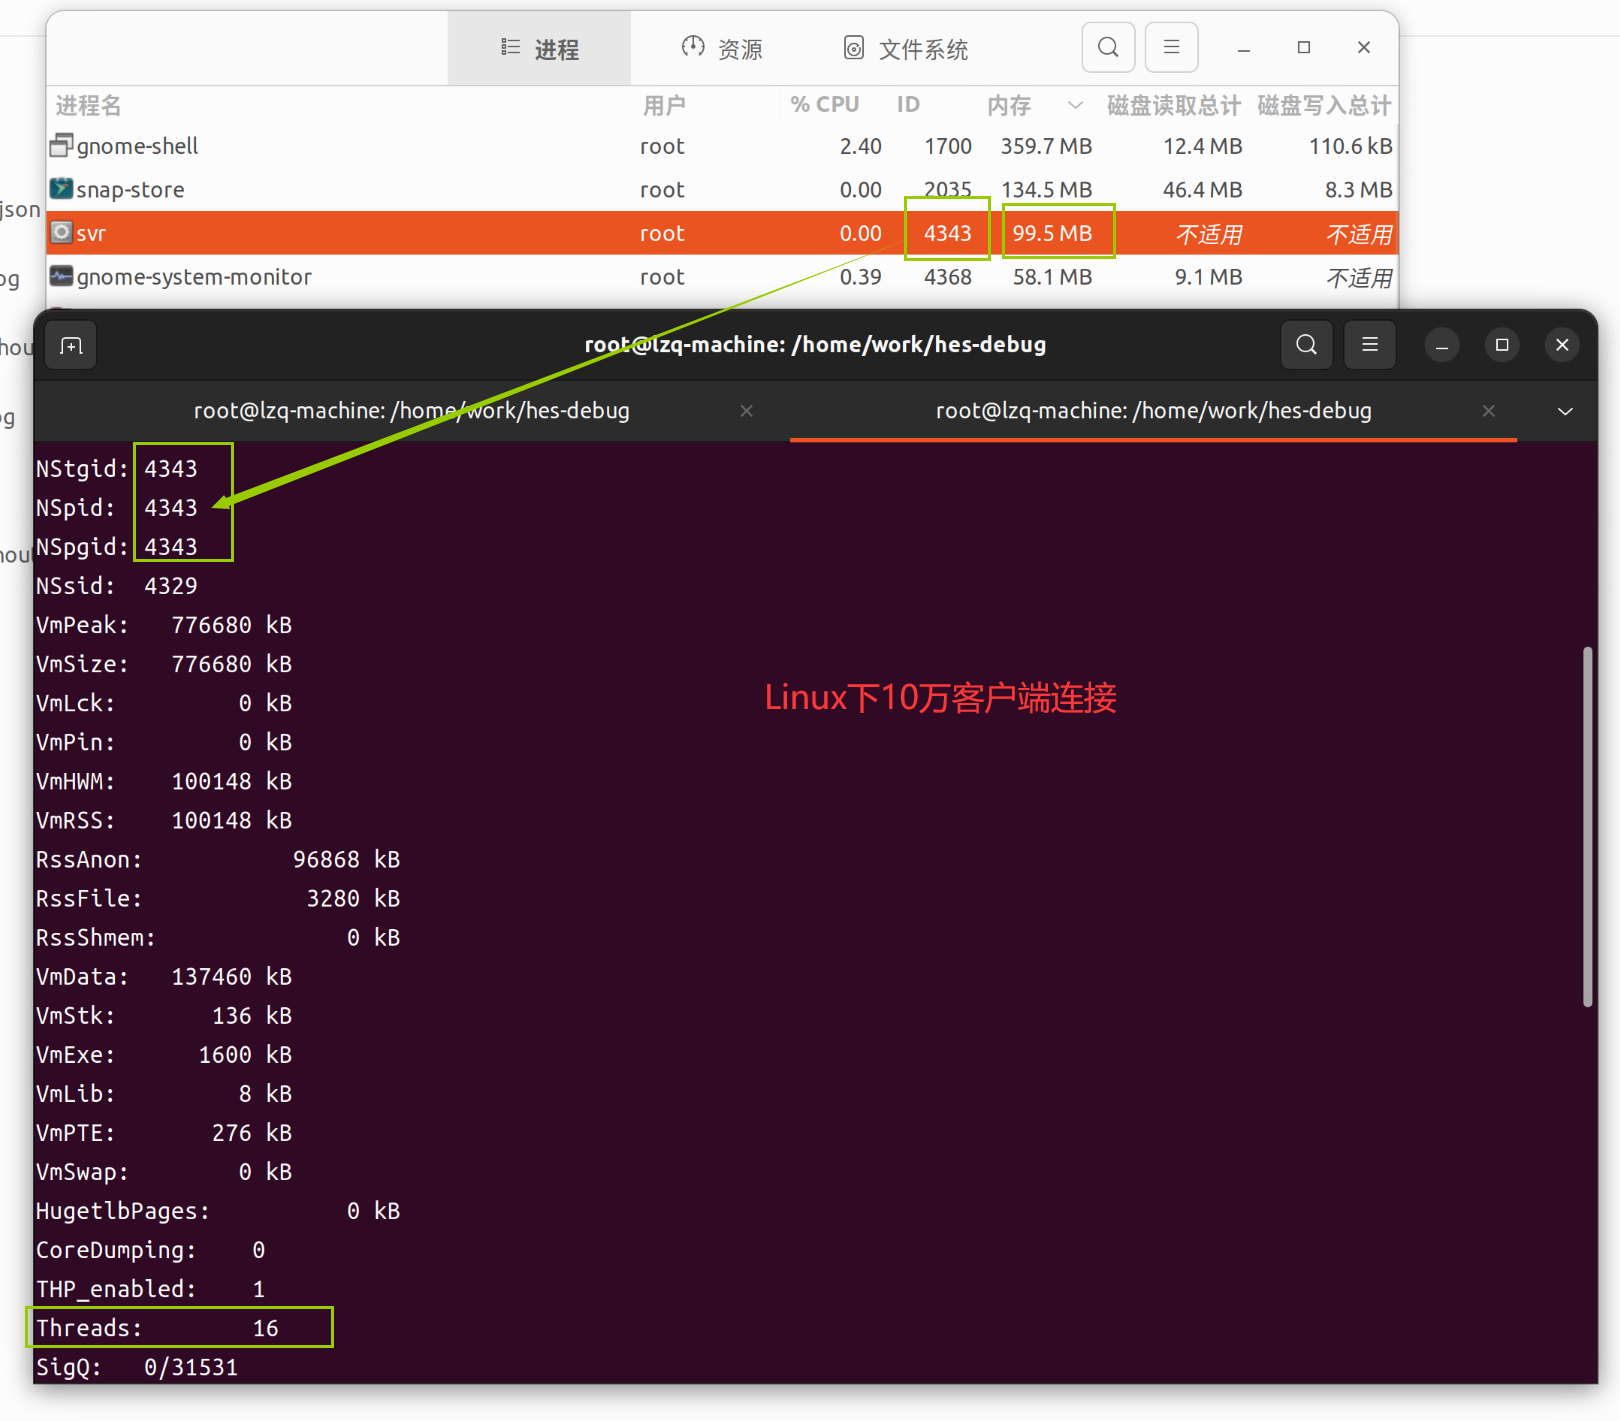The width and height of the screenshot is (1620, 1421).
Task: Expand the terminal tab list dropdown
Action: (1563, 411)
